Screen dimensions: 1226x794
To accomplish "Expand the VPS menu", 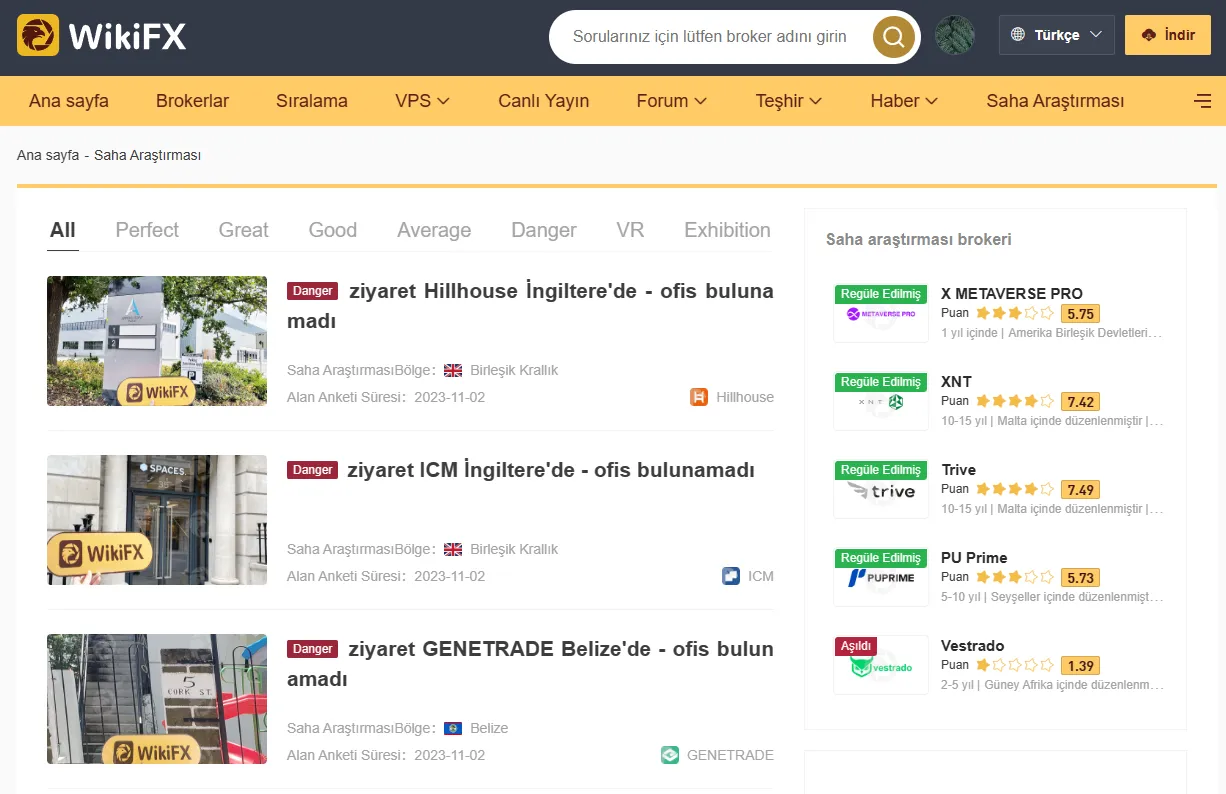I will [x=422, y=101].
